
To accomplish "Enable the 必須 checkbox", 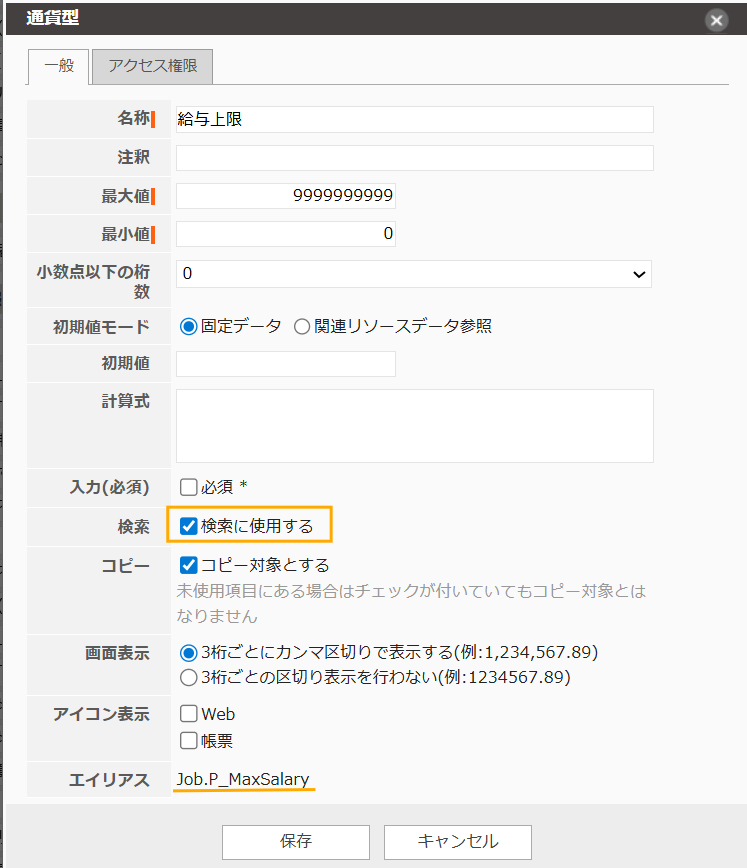I will tap(188, 487).
